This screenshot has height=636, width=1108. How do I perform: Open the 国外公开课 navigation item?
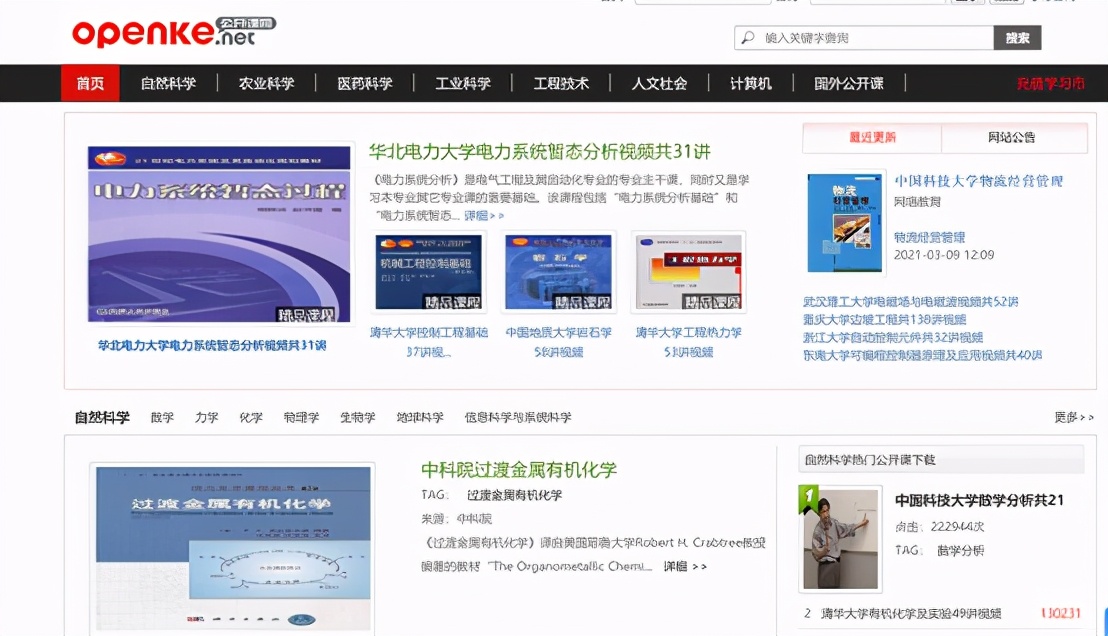tap(849, 83)
